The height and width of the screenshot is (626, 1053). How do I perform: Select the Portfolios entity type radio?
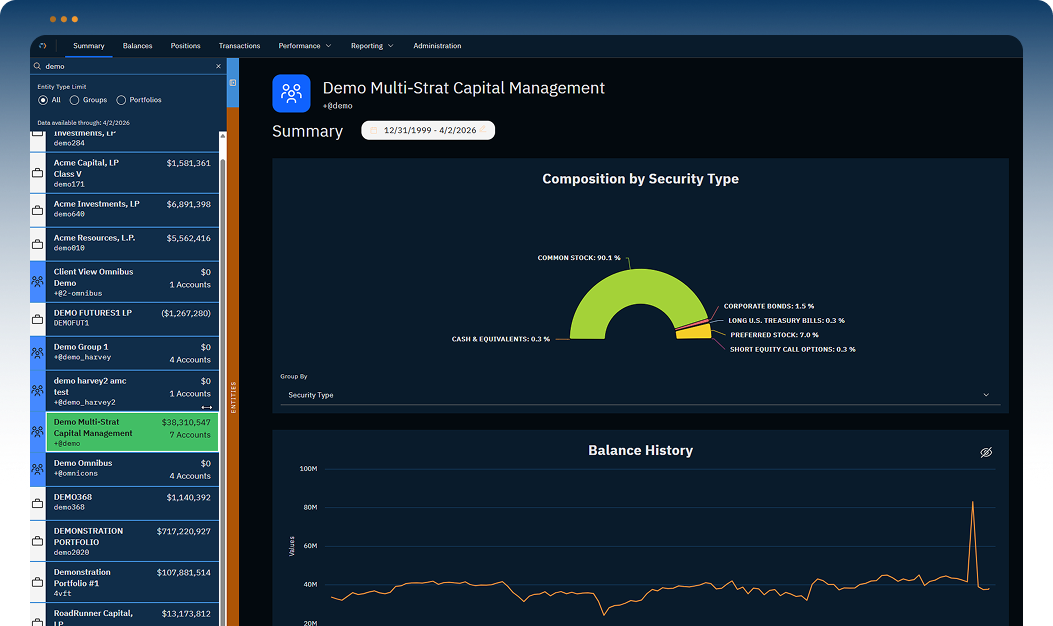pyautogui.click(x=121, y=100)
